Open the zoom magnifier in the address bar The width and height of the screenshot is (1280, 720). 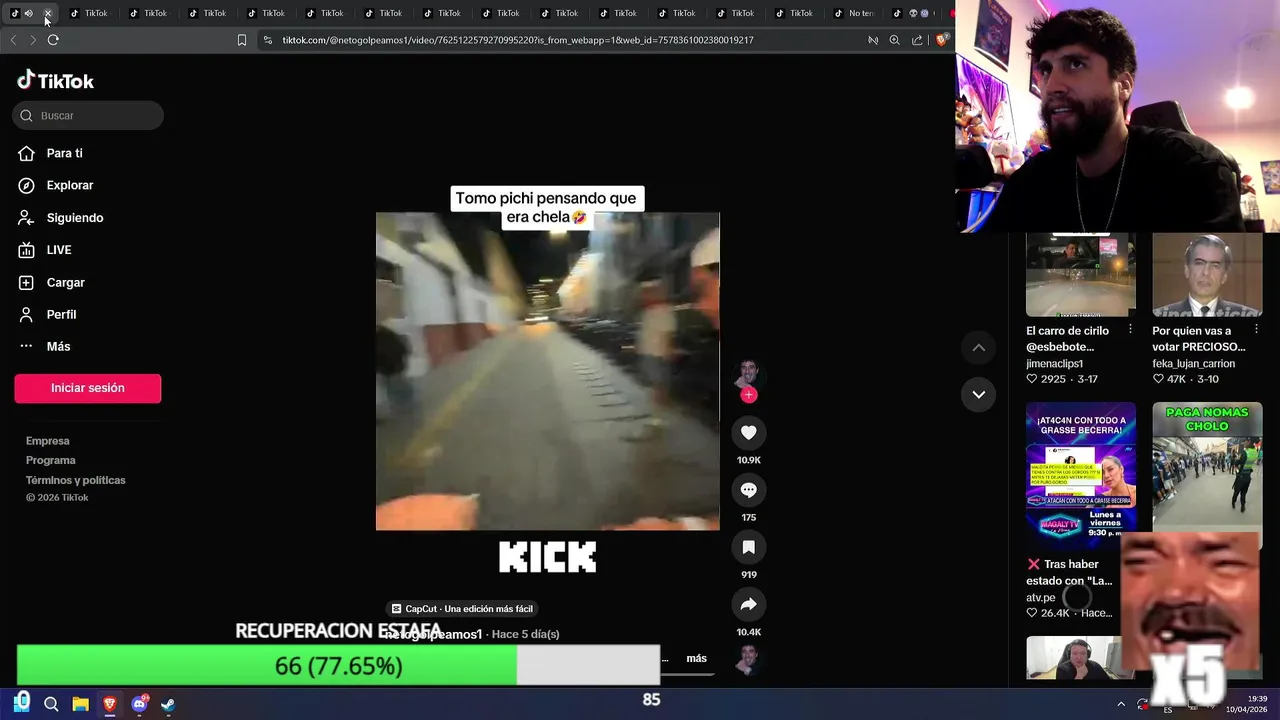click(894, 40)
